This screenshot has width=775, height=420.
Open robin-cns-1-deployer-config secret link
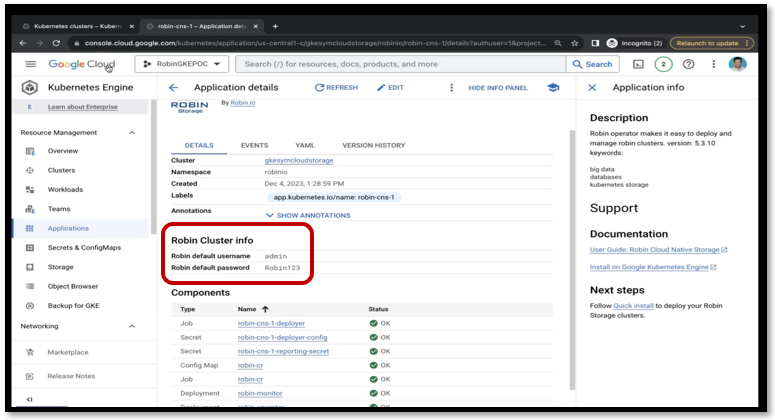pyautogui.click(x=282, y=337)
